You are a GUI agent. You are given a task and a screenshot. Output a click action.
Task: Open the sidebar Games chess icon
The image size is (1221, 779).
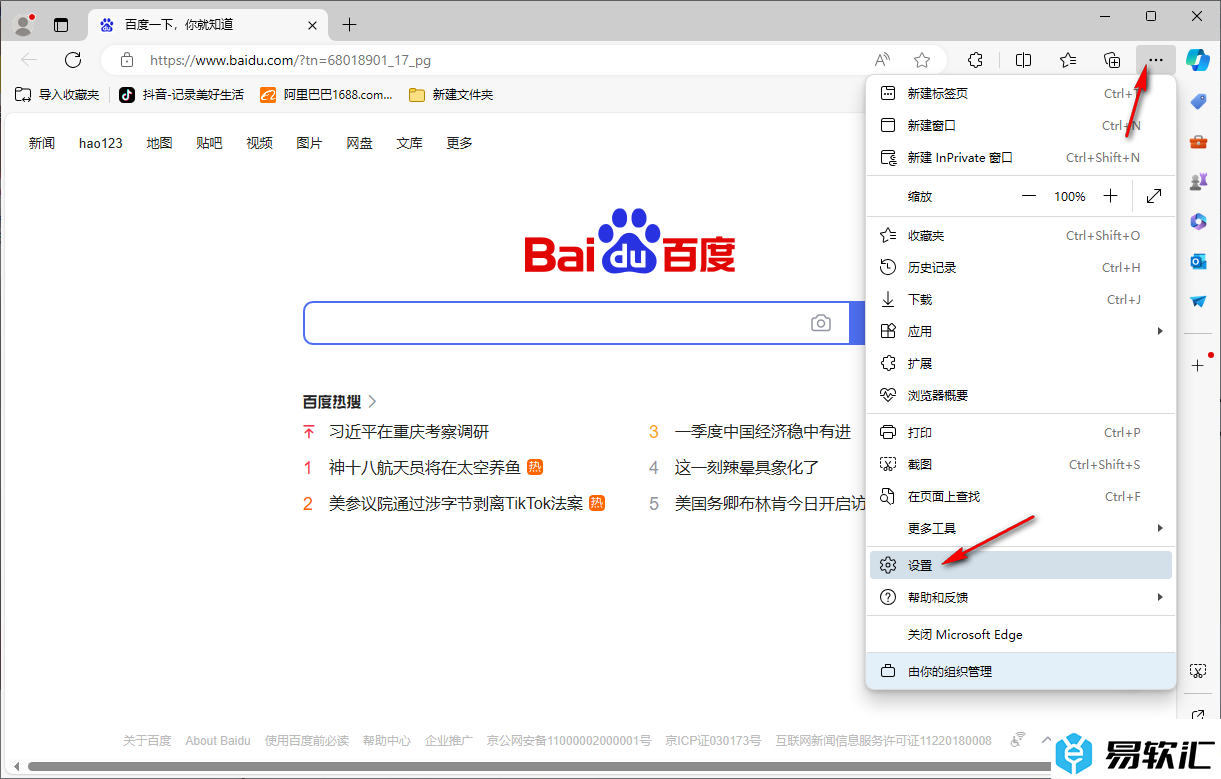(x=1198, y=182)
